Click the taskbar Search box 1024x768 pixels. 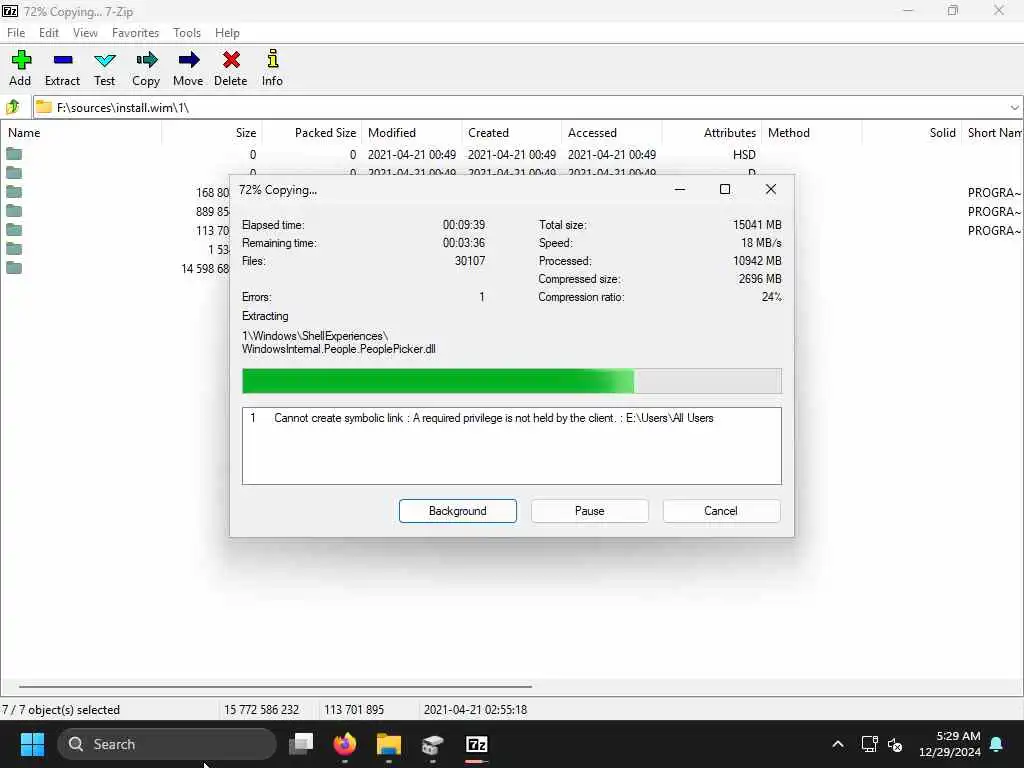click(167, 744)
